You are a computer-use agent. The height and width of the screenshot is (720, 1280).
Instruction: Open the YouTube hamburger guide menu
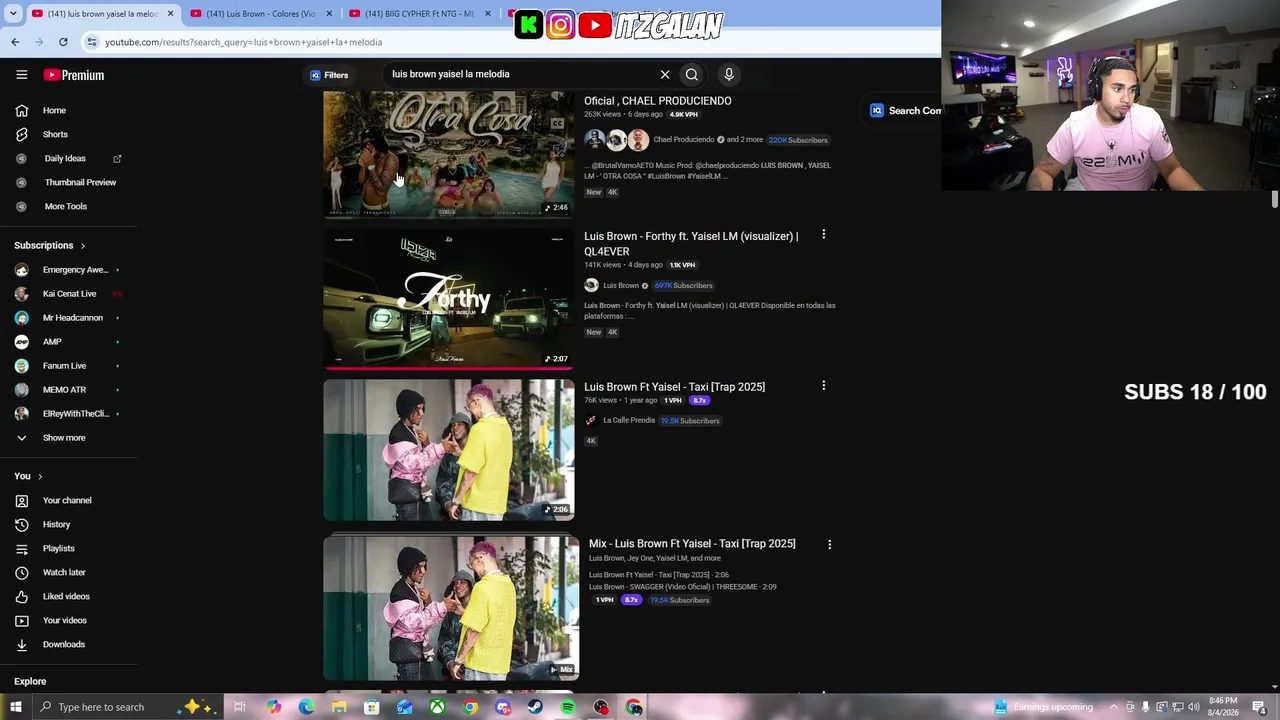pyautogui.click(x=21, y=75)
